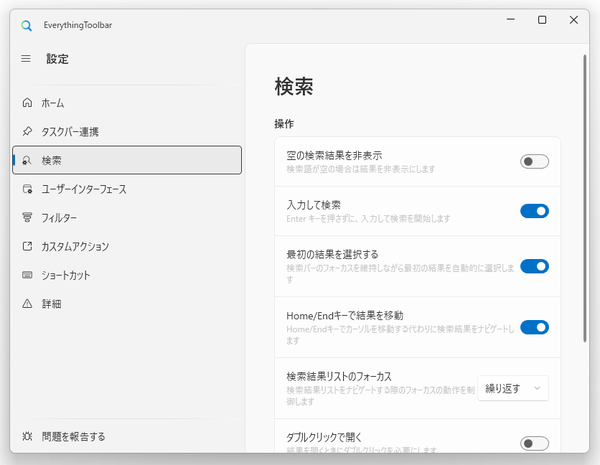Screen dimensions: 600x465
Task: Toggle the hamburger navigation menu
Action: 26,59
